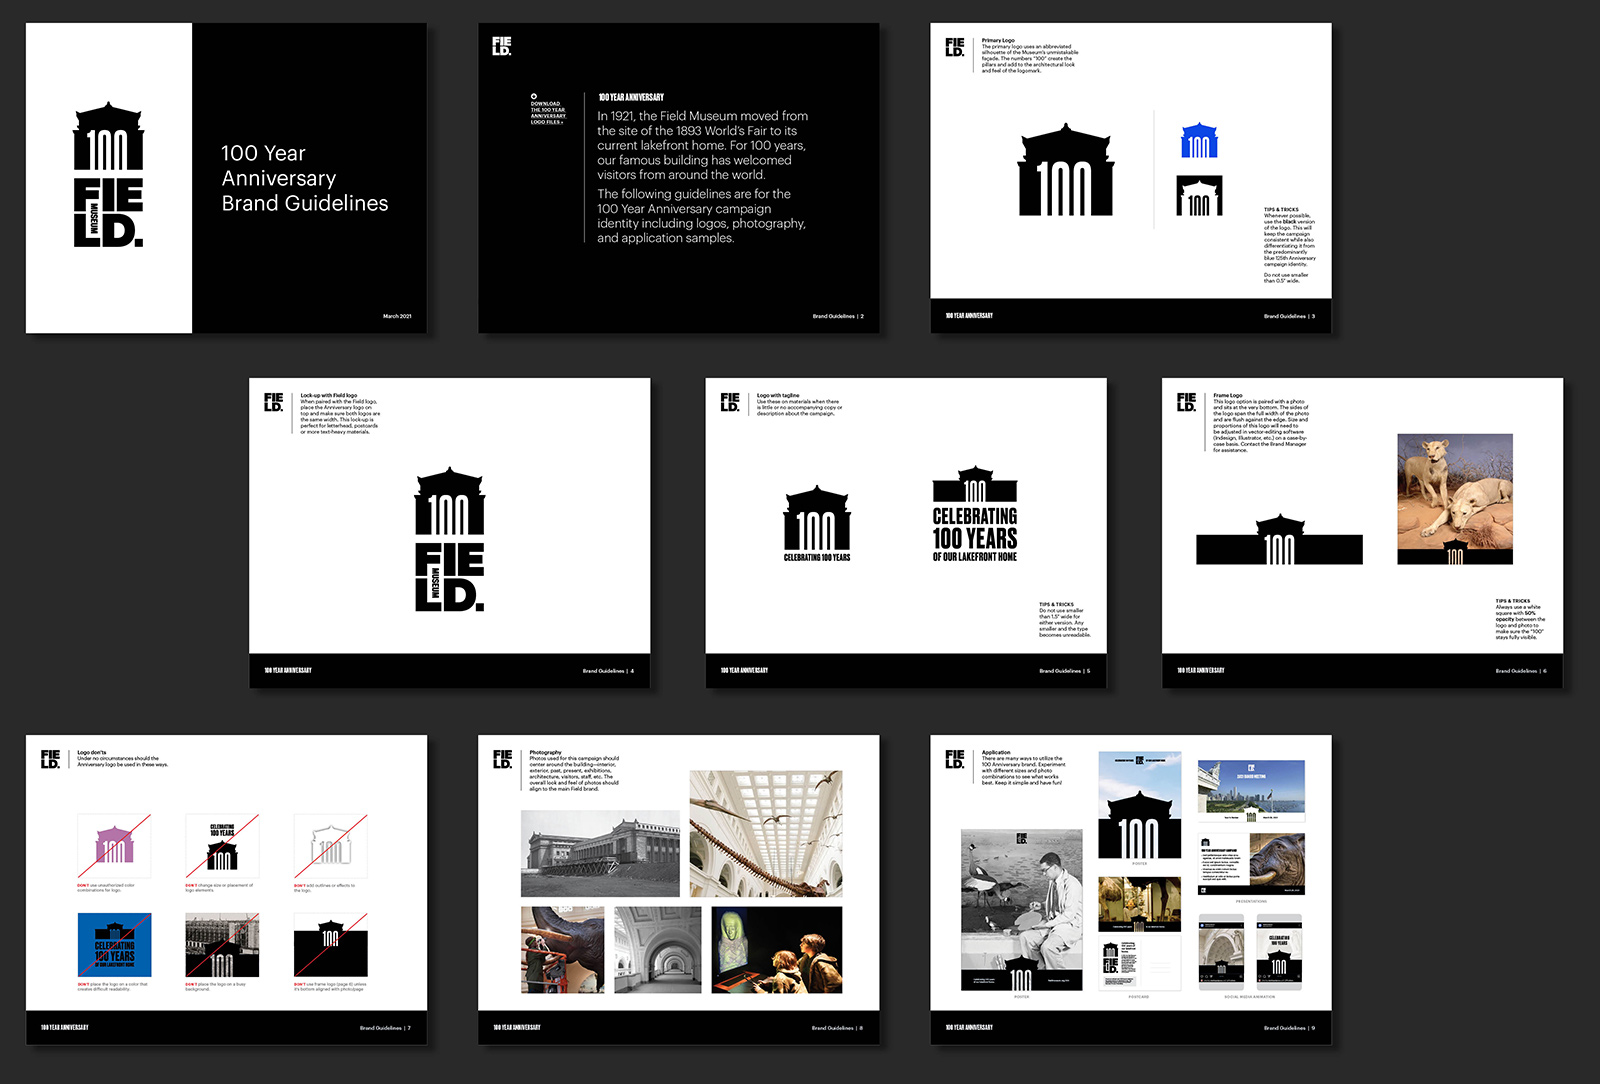Select the 'Application' heading
Screen dimensions: 1600x1084
pyautogui.click(x=996, y=753)
